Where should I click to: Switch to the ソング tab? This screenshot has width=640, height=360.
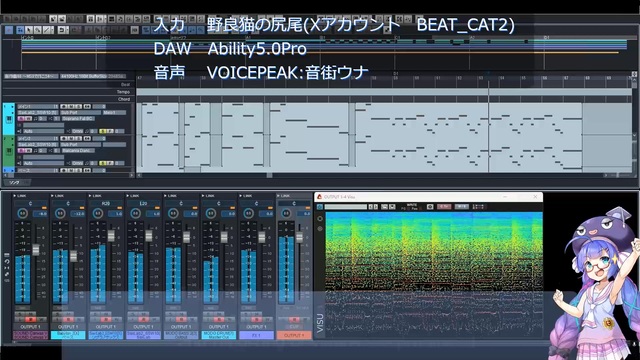point(15,182)
